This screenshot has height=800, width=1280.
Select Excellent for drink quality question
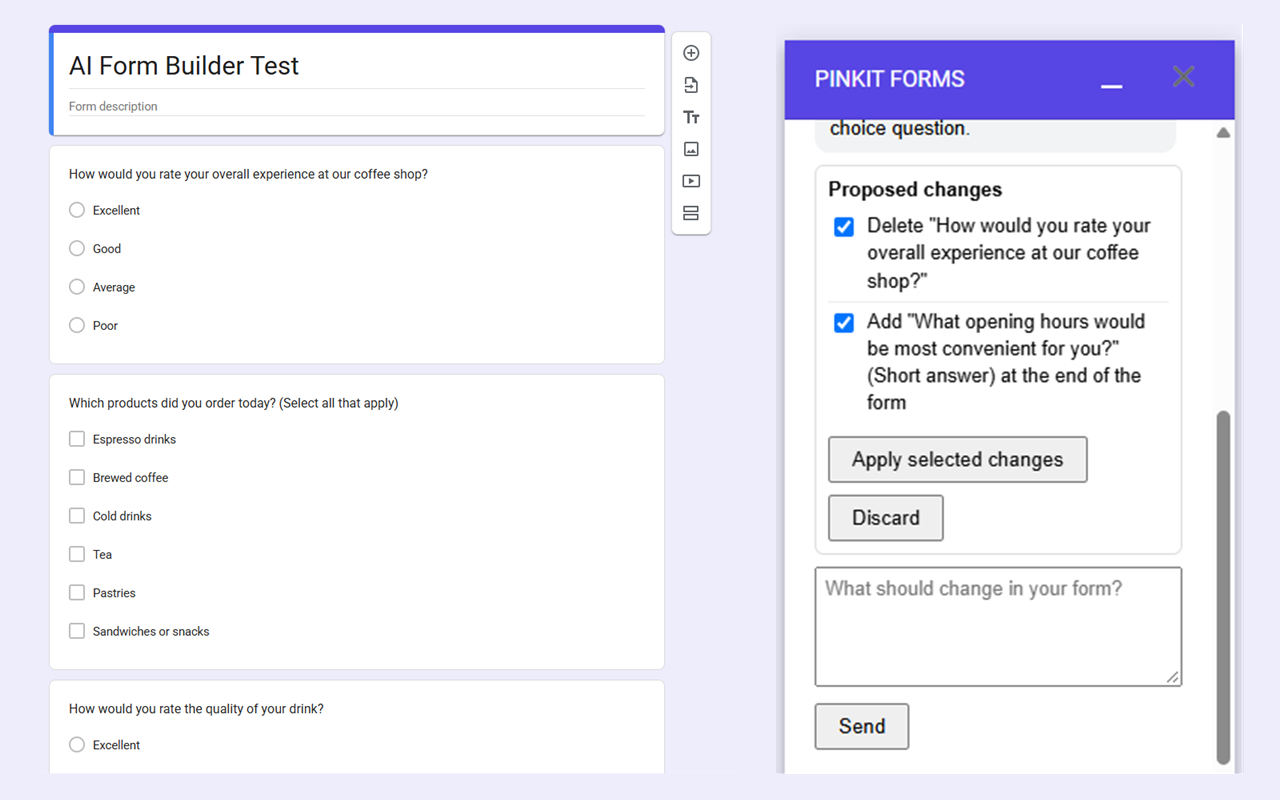[77, 744]
